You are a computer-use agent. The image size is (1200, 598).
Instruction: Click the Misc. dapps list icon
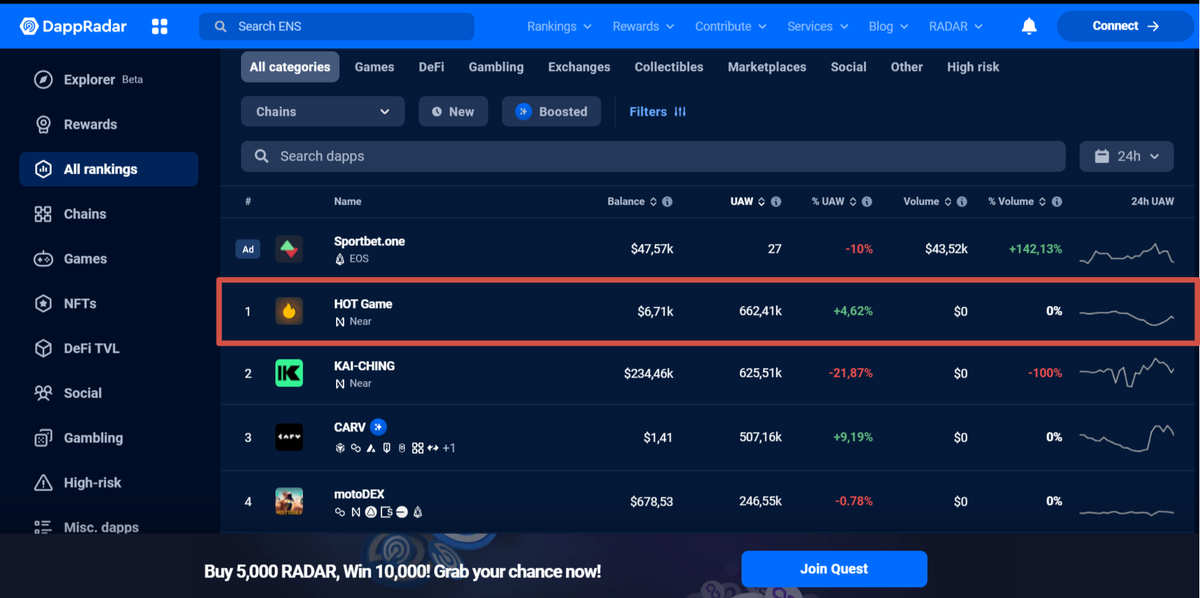(x=43, y=527)
